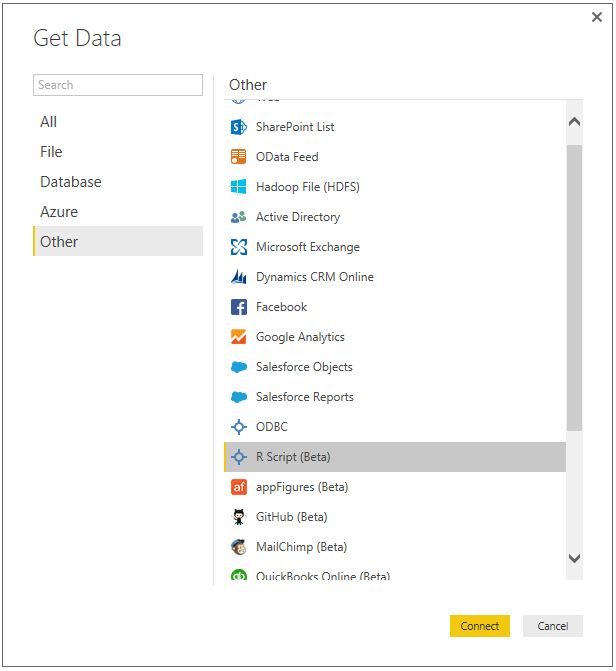Viewport: 616px width, 671px height.
Task: Select the File category
Action: tap(118, 152)
